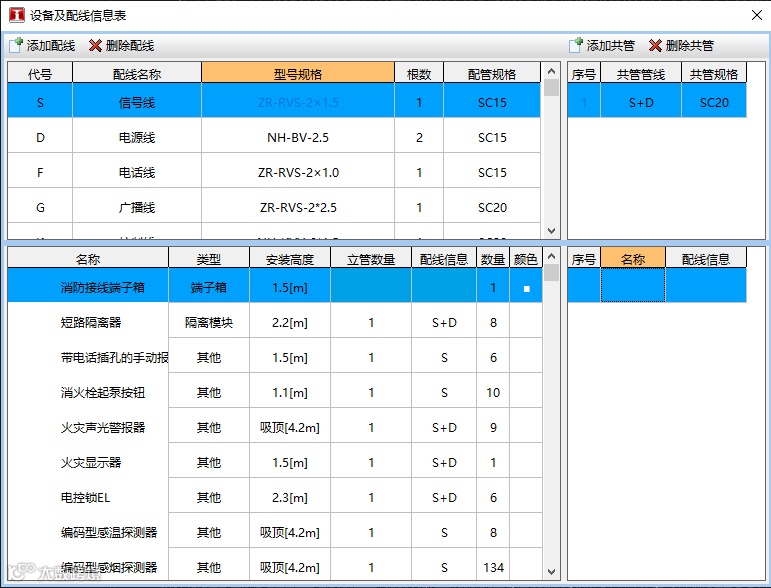Viewport: 771px width, 588px height.
Task: Click the 添加共管 add shared conduit icon
Action: point(576,45)
